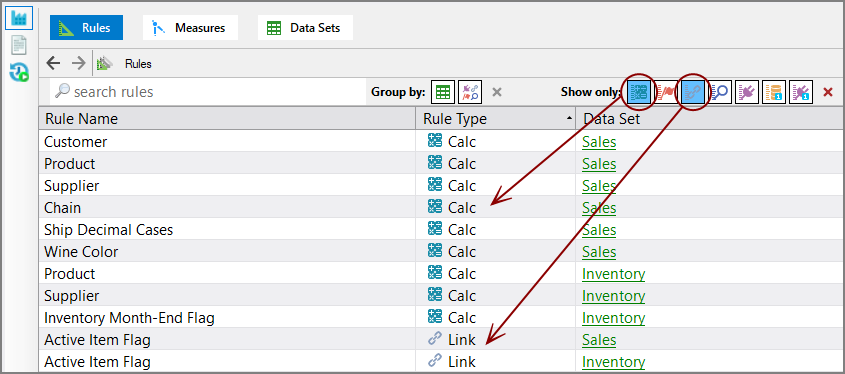Open Sales link in Active Item Flag row

coord(599,341)
